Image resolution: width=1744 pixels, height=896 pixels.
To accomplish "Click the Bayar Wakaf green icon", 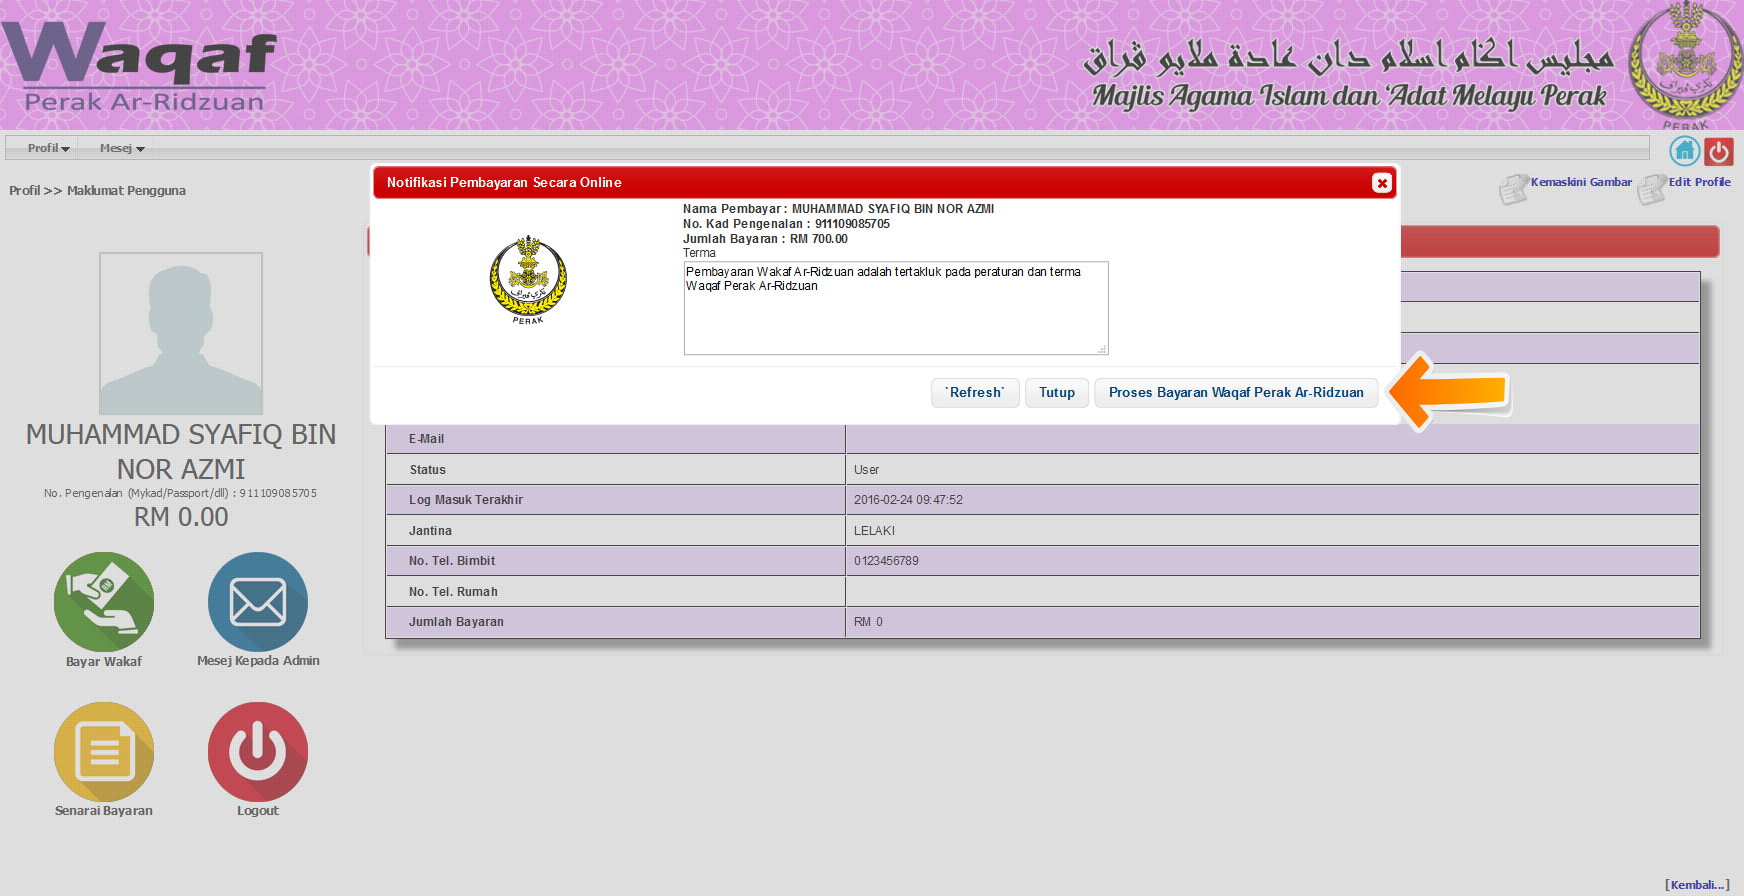I will pyautogui.click(x=104, y=602).
